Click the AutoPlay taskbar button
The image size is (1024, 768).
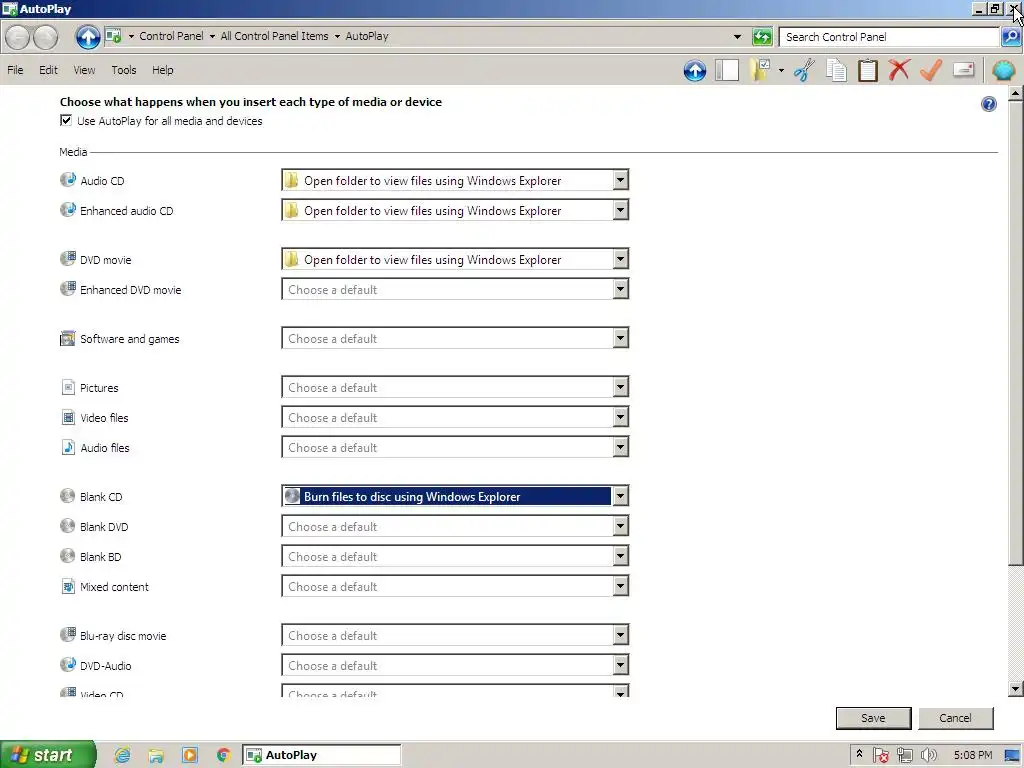322,755
